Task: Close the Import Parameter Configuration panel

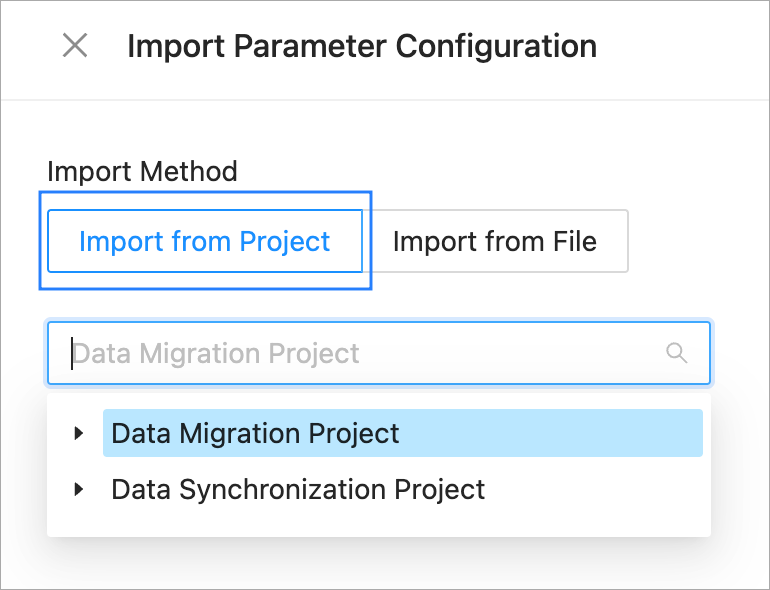Action: pos(75,46)
